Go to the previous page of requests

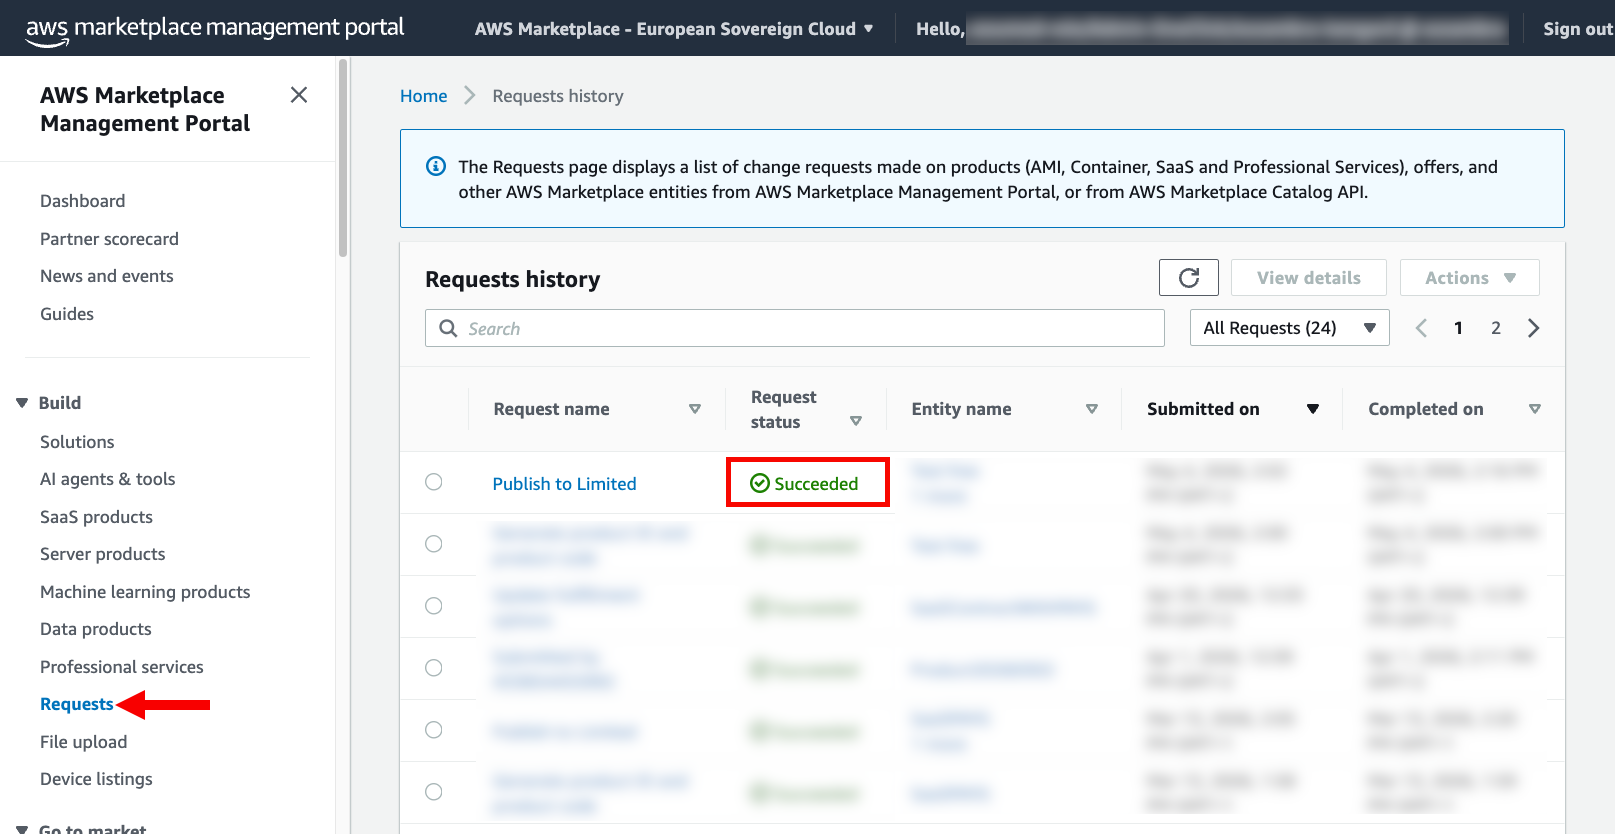[1421, 328]
